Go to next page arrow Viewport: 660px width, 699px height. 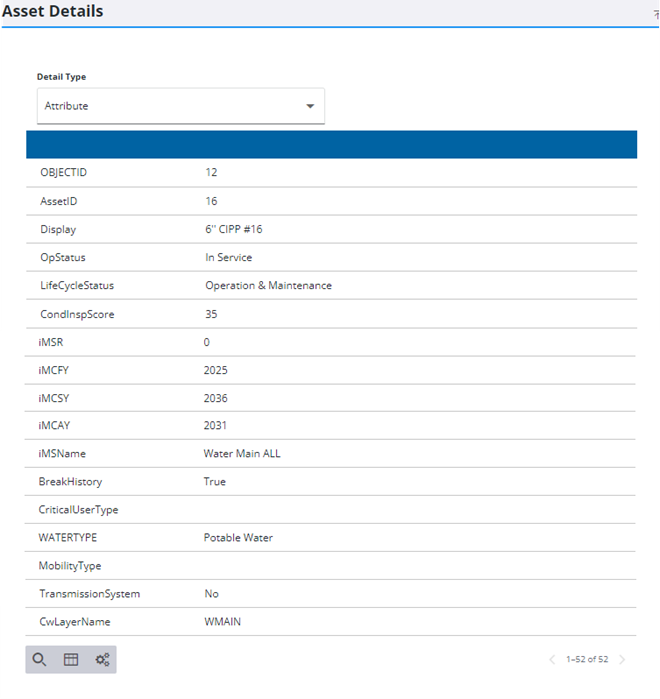coord(622,660)
